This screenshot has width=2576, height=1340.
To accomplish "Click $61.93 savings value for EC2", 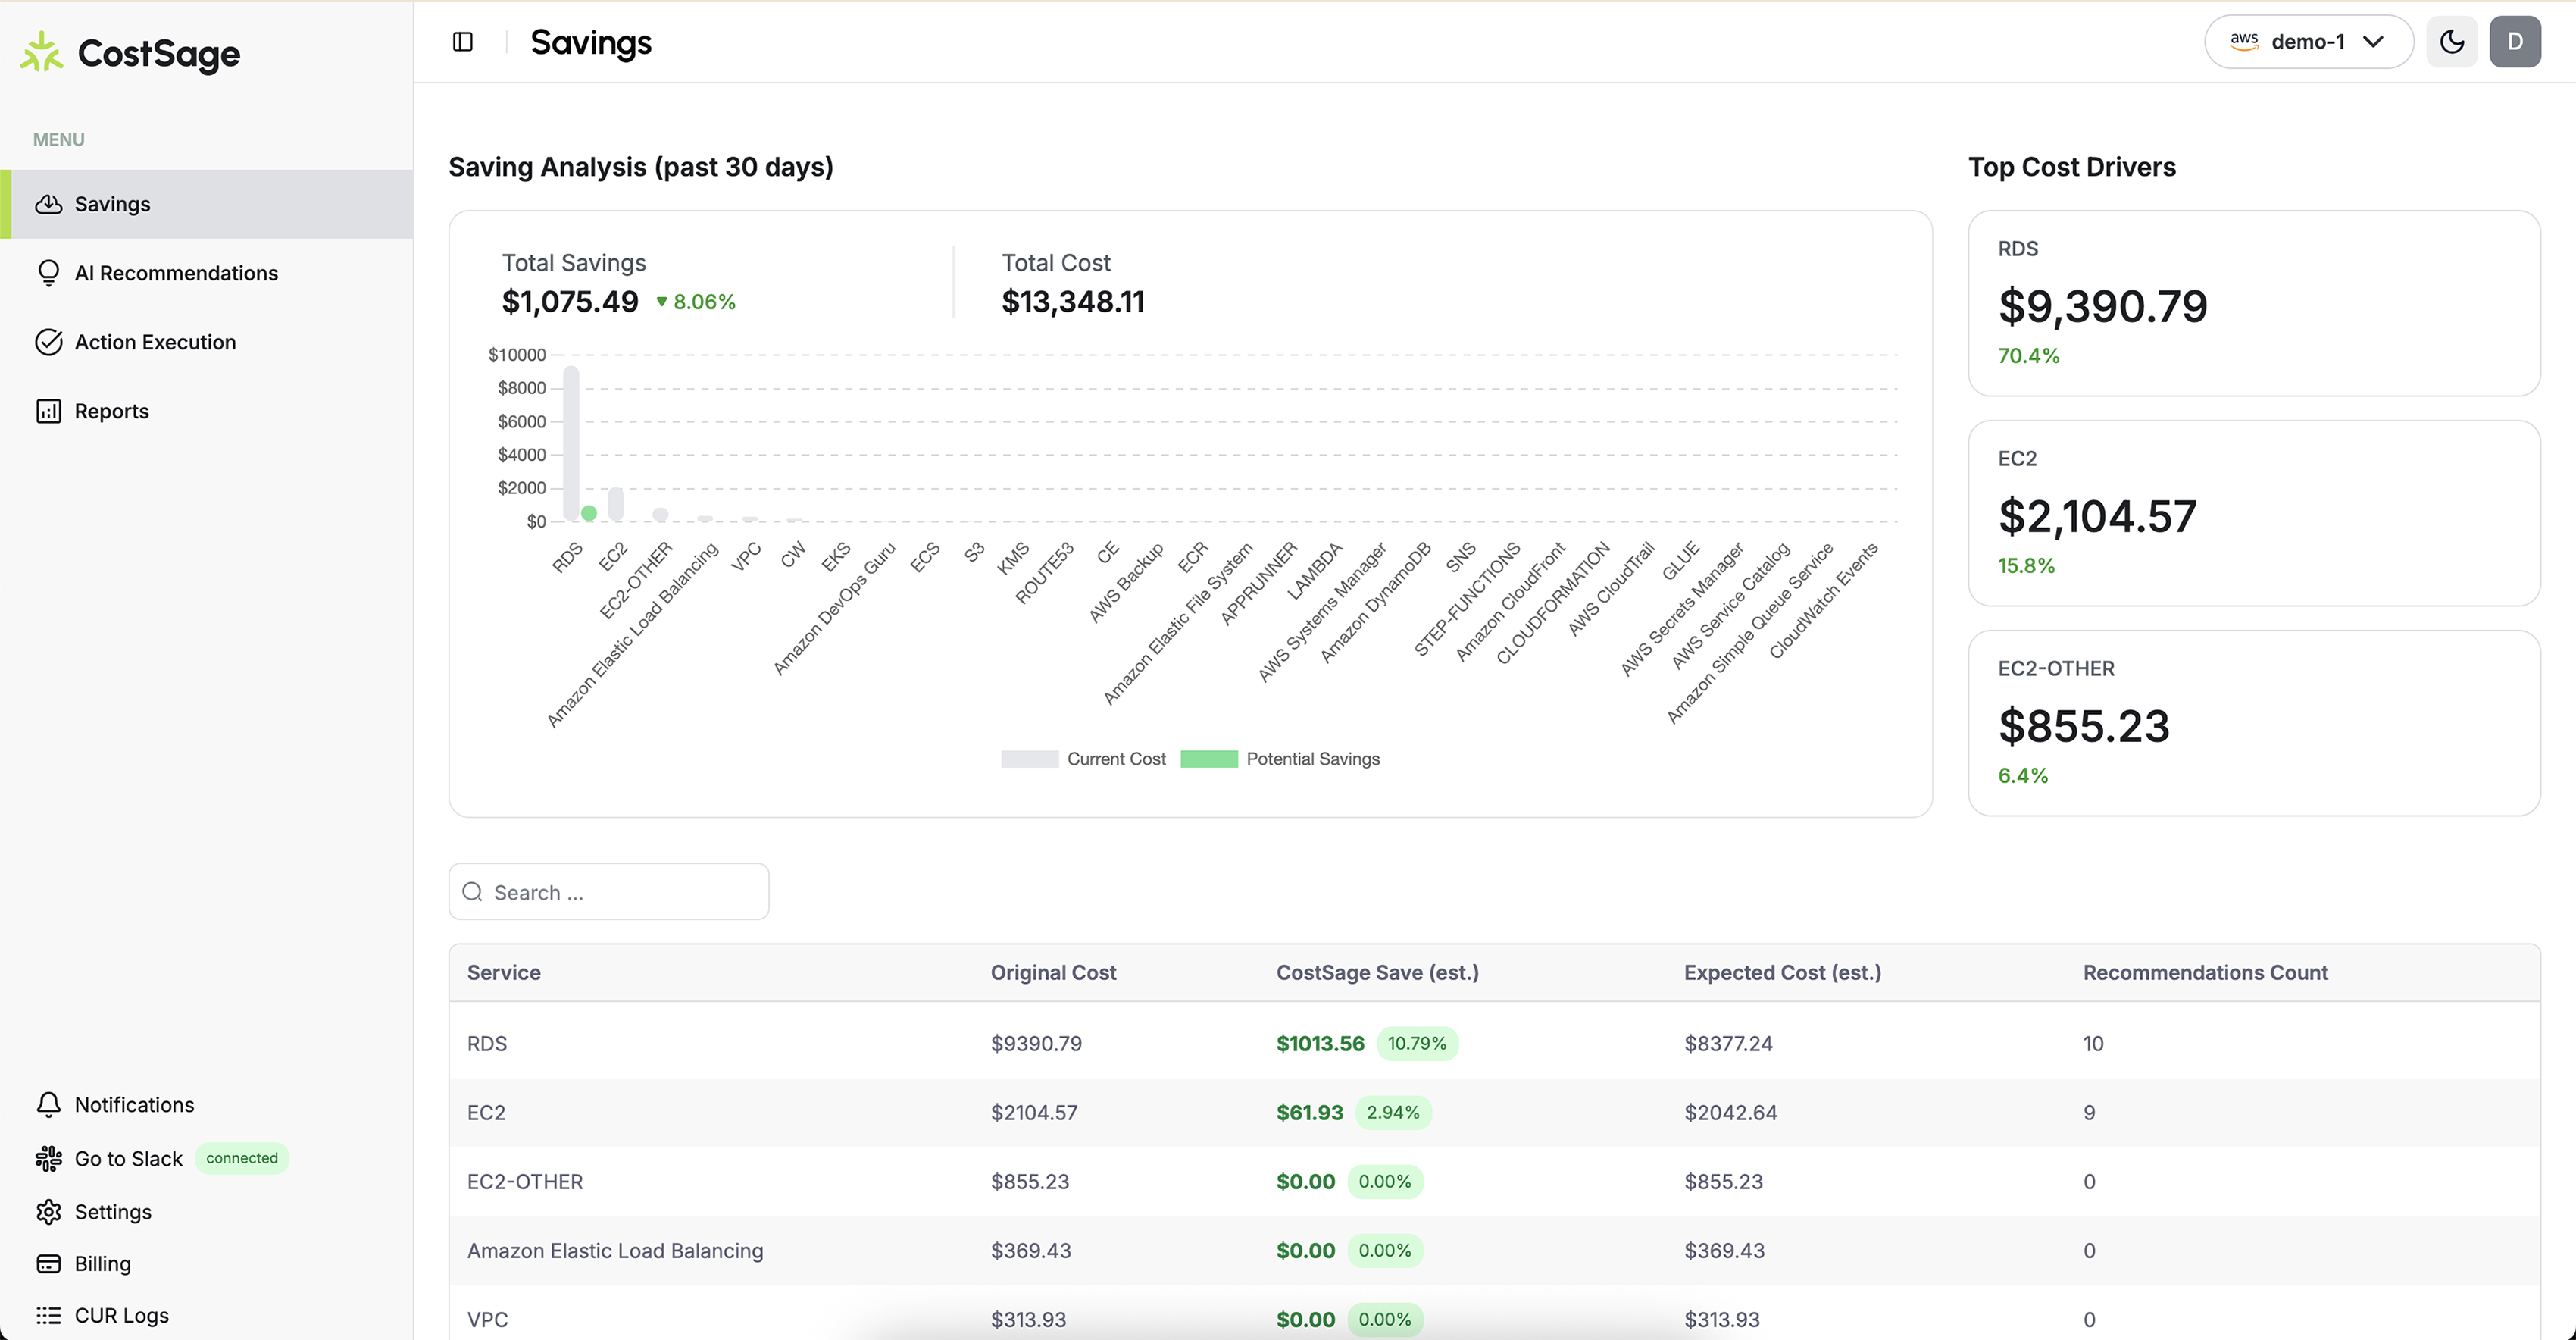I will coord(1309,1112).
